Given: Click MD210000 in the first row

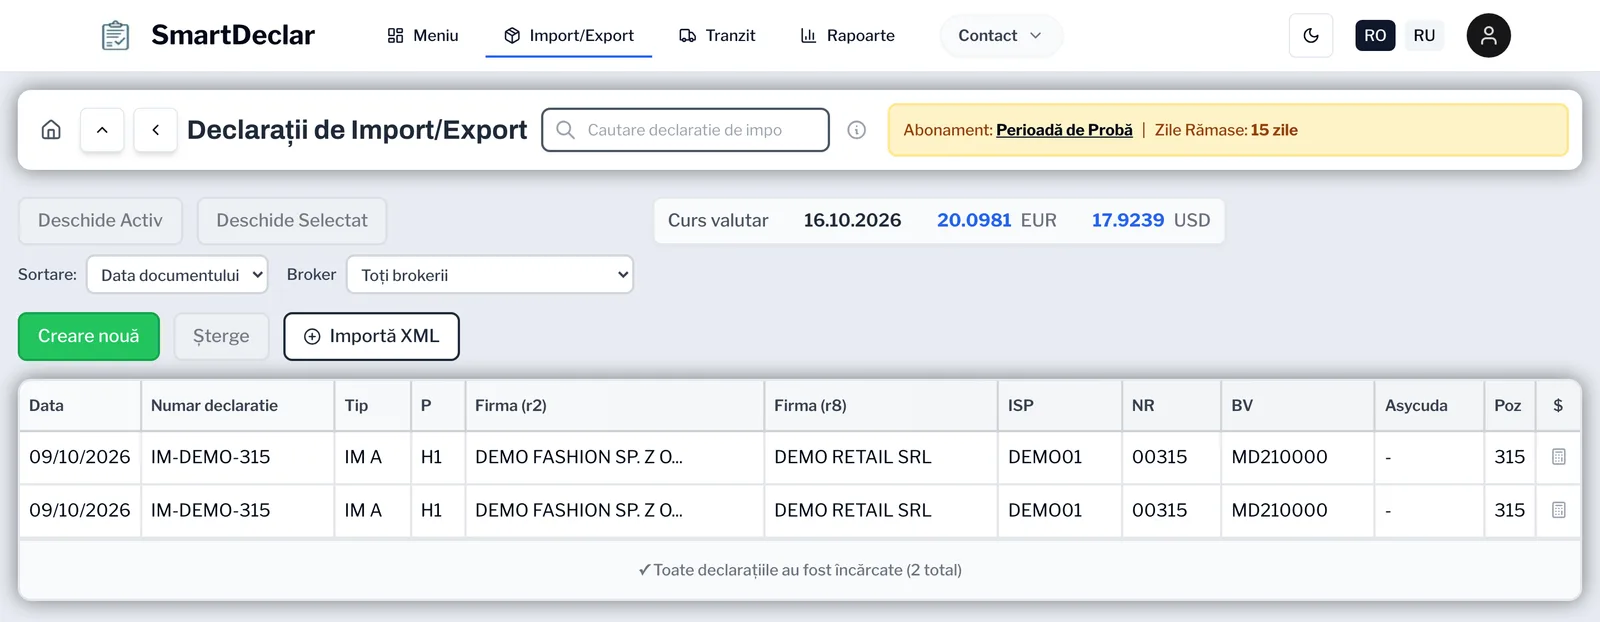Looking at the screenshot, I should pos(1280,457).
